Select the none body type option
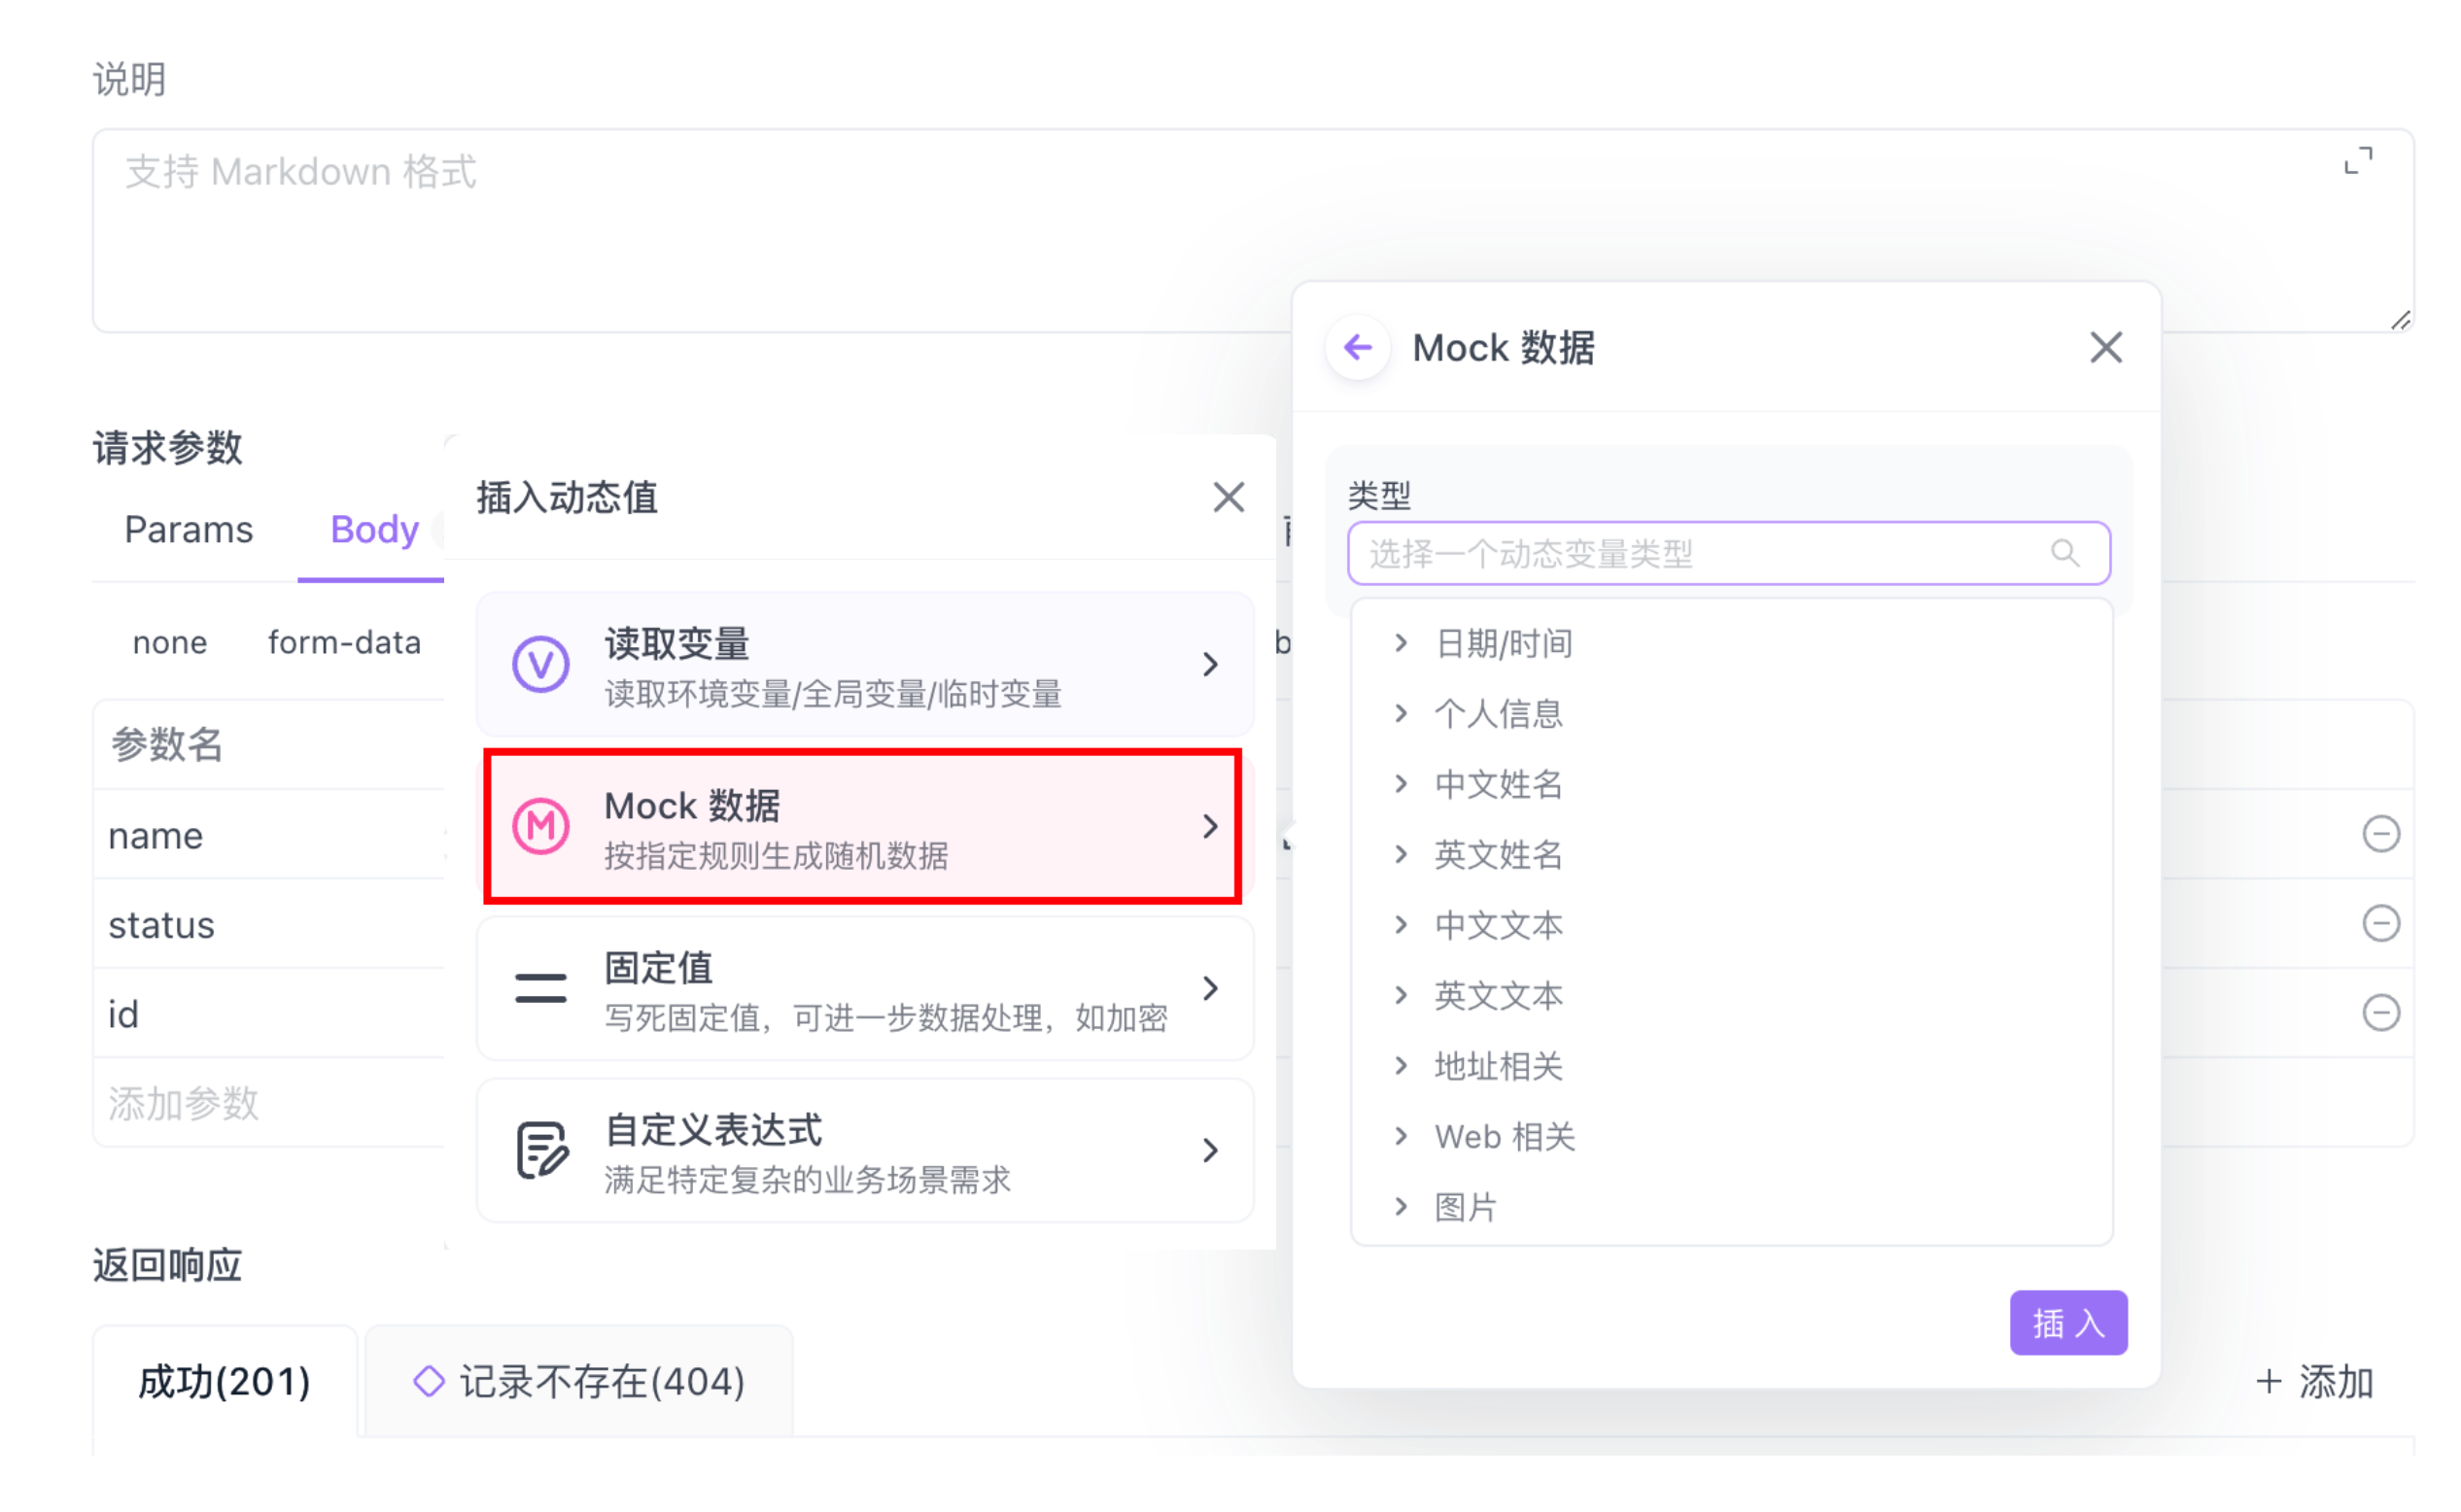 pos(170,643)
